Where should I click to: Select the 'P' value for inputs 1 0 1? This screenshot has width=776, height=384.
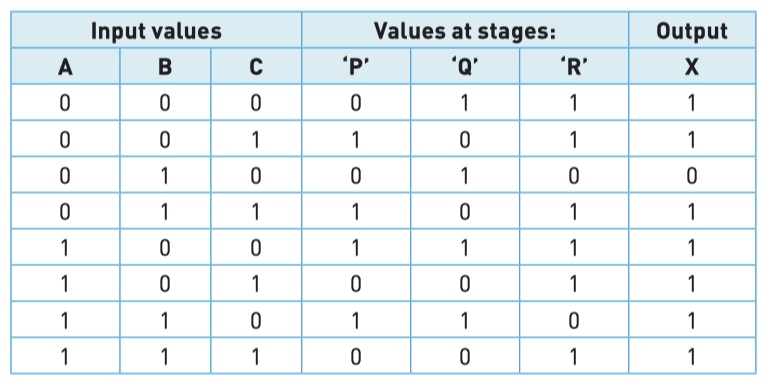(356, 284)
